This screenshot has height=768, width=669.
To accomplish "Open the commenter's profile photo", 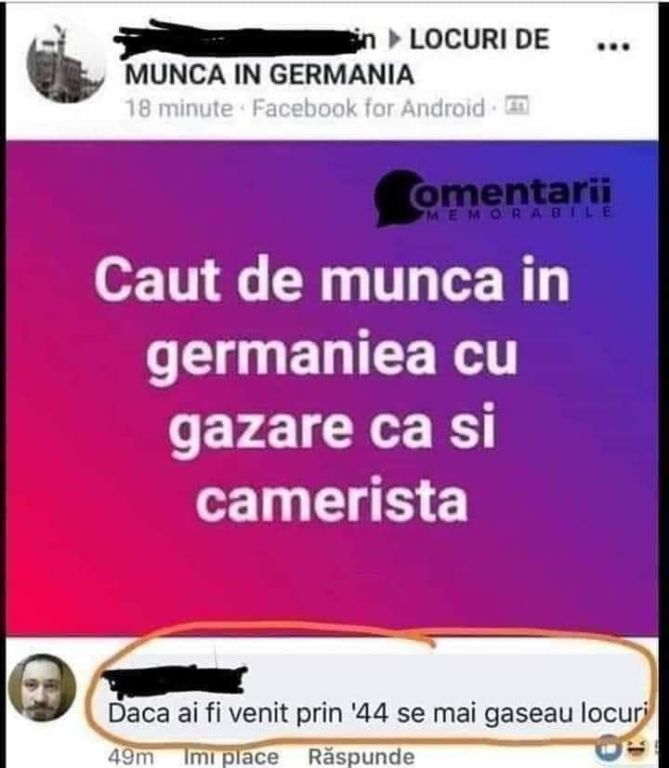I will [x=43, y=688].
